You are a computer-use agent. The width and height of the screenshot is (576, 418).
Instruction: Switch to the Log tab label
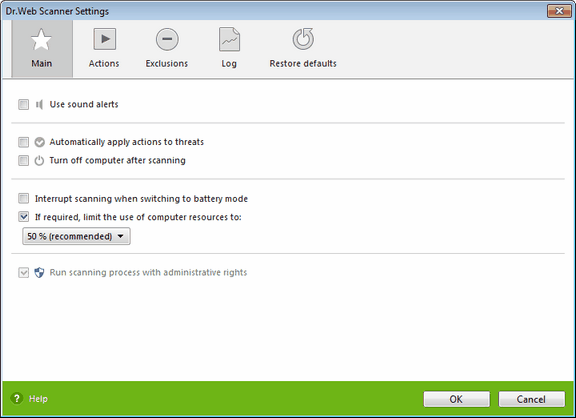(229, 64)
